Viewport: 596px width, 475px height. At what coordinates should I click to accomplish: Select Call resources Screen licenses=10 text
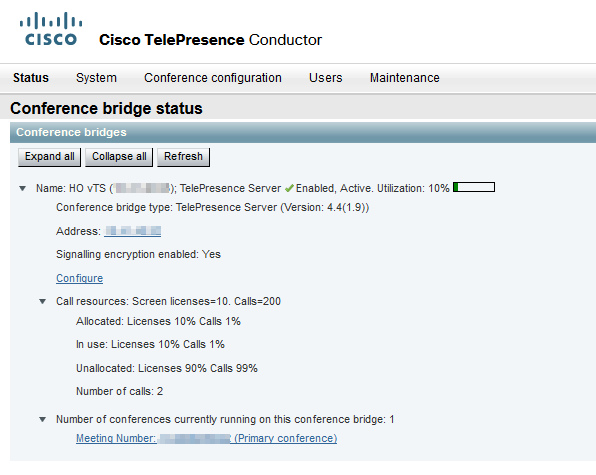pos(168,301)
